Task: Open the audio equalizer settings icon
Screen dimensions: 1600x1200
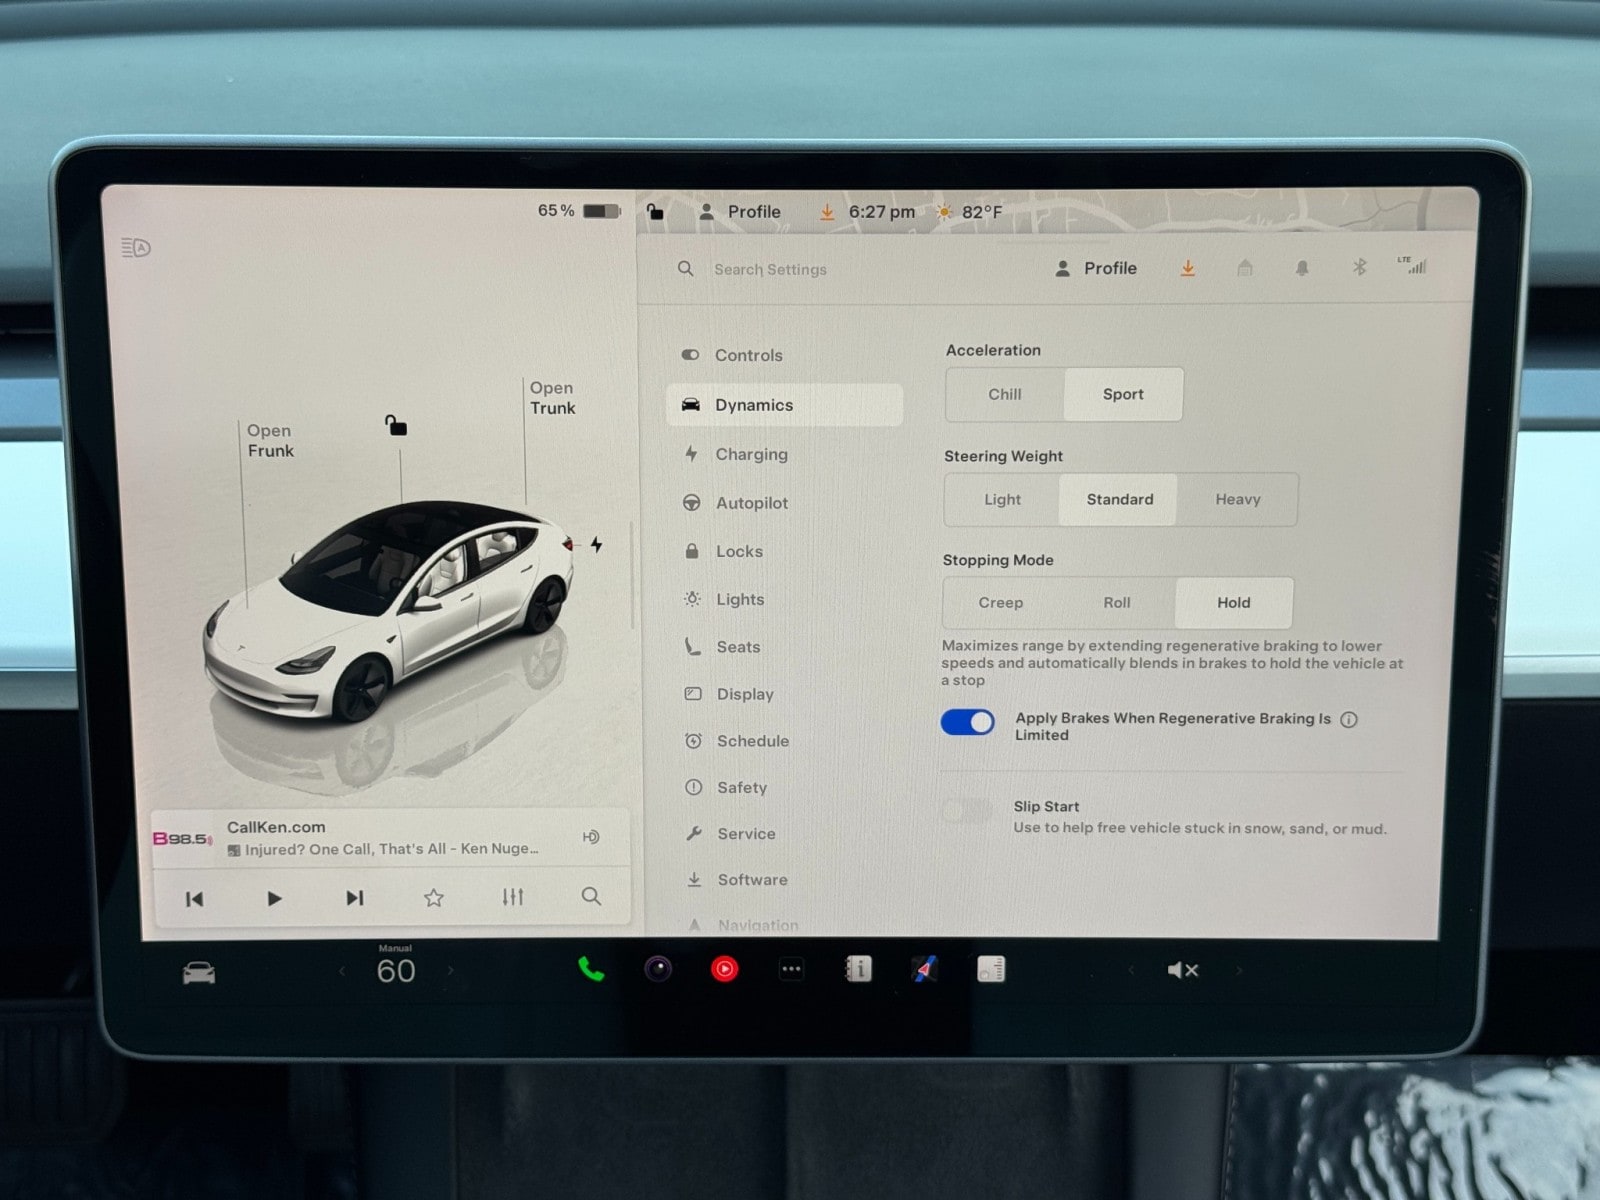Action: click(513, 897)
